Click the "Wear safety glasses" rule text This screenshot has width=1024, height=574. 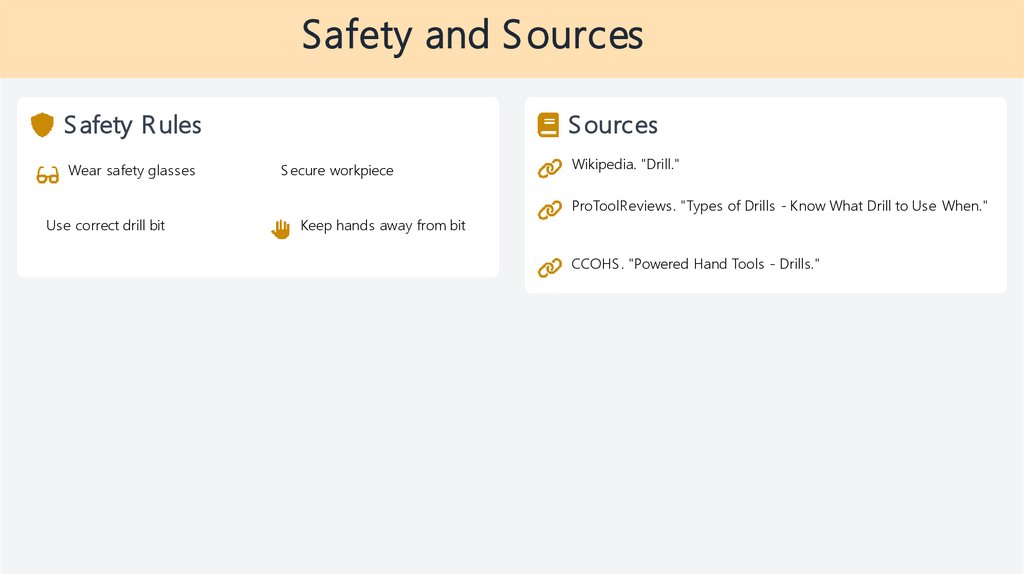[x=131, y=171]
